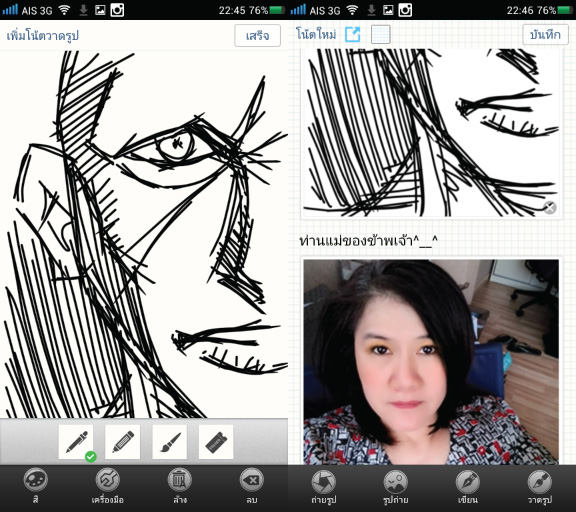Select the pencil drawing tool
The image size is (576, 512).
(x=122, y=442)
